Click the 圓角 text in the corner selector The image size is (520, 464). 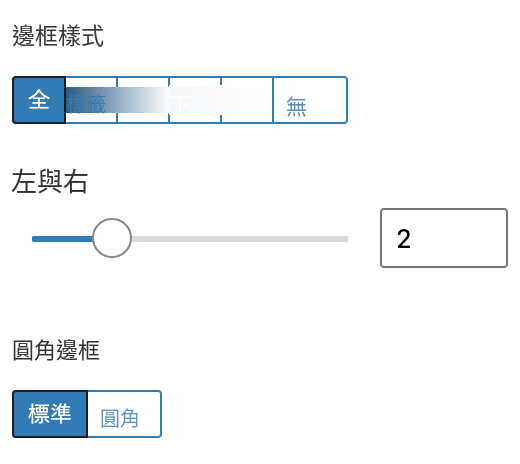119,418
